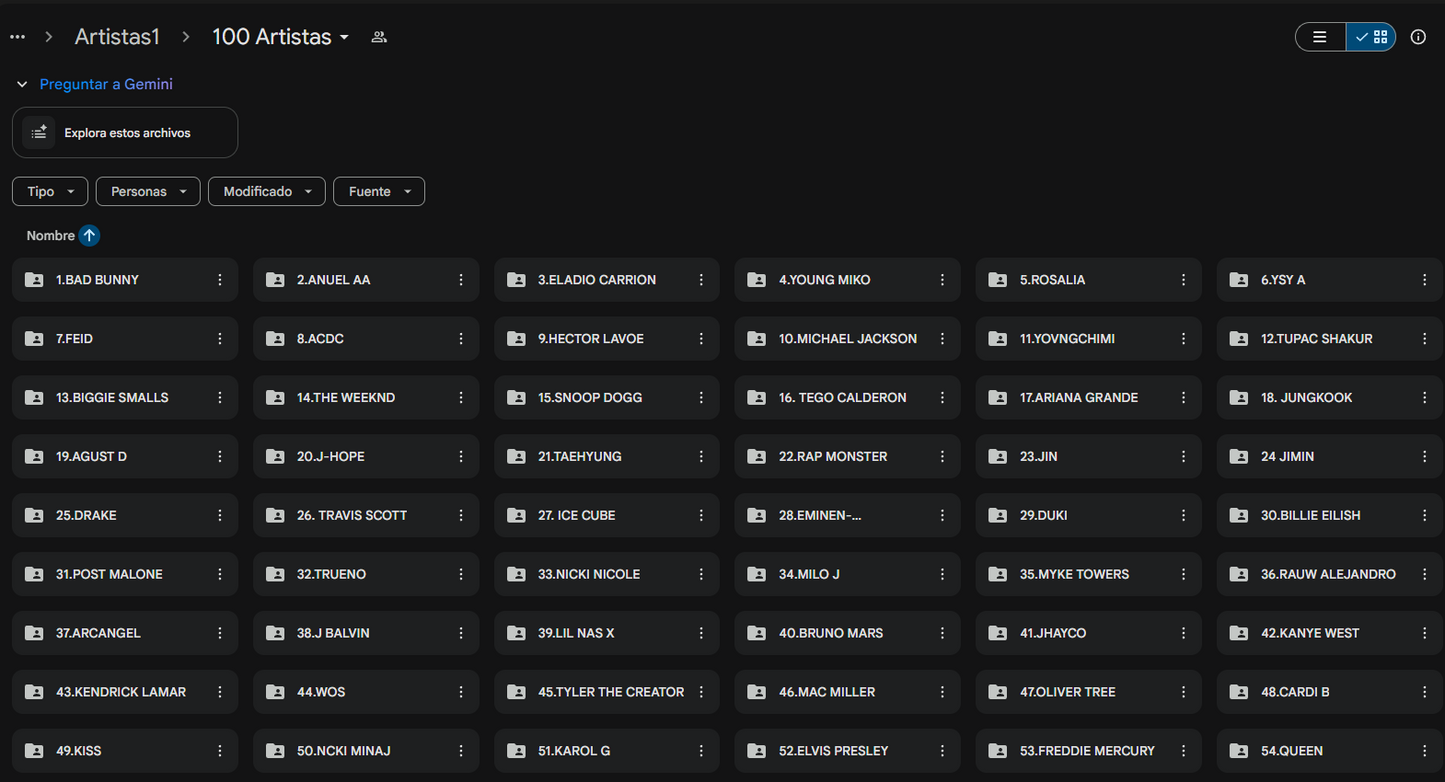Viewport: 1445px width, 782px height.
Task: Open more options for 4.YOUNG MIKO folder
Action: (943, 280)
